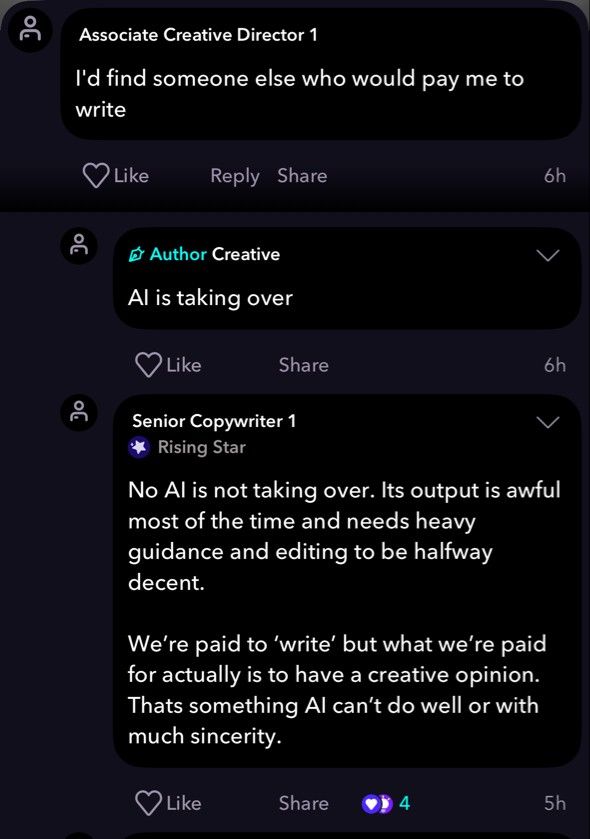This screenshot has height=839, width=590.
Task: Share the "AI is taking over" reply
Action: [304, 365]
